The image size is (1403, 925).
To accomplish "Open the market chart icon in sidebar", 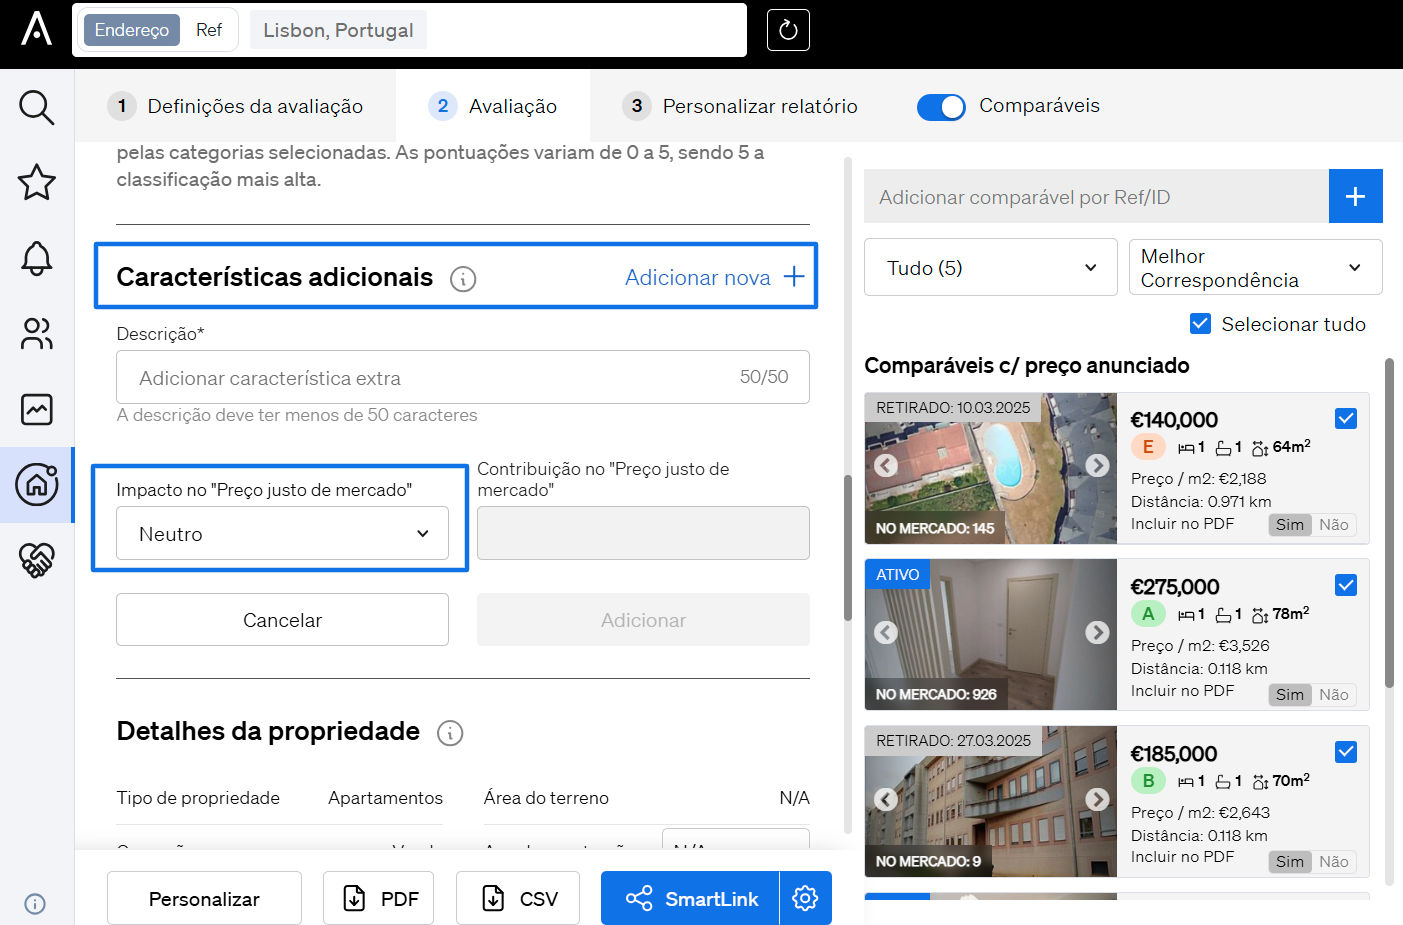I will [x=37, y=409].
